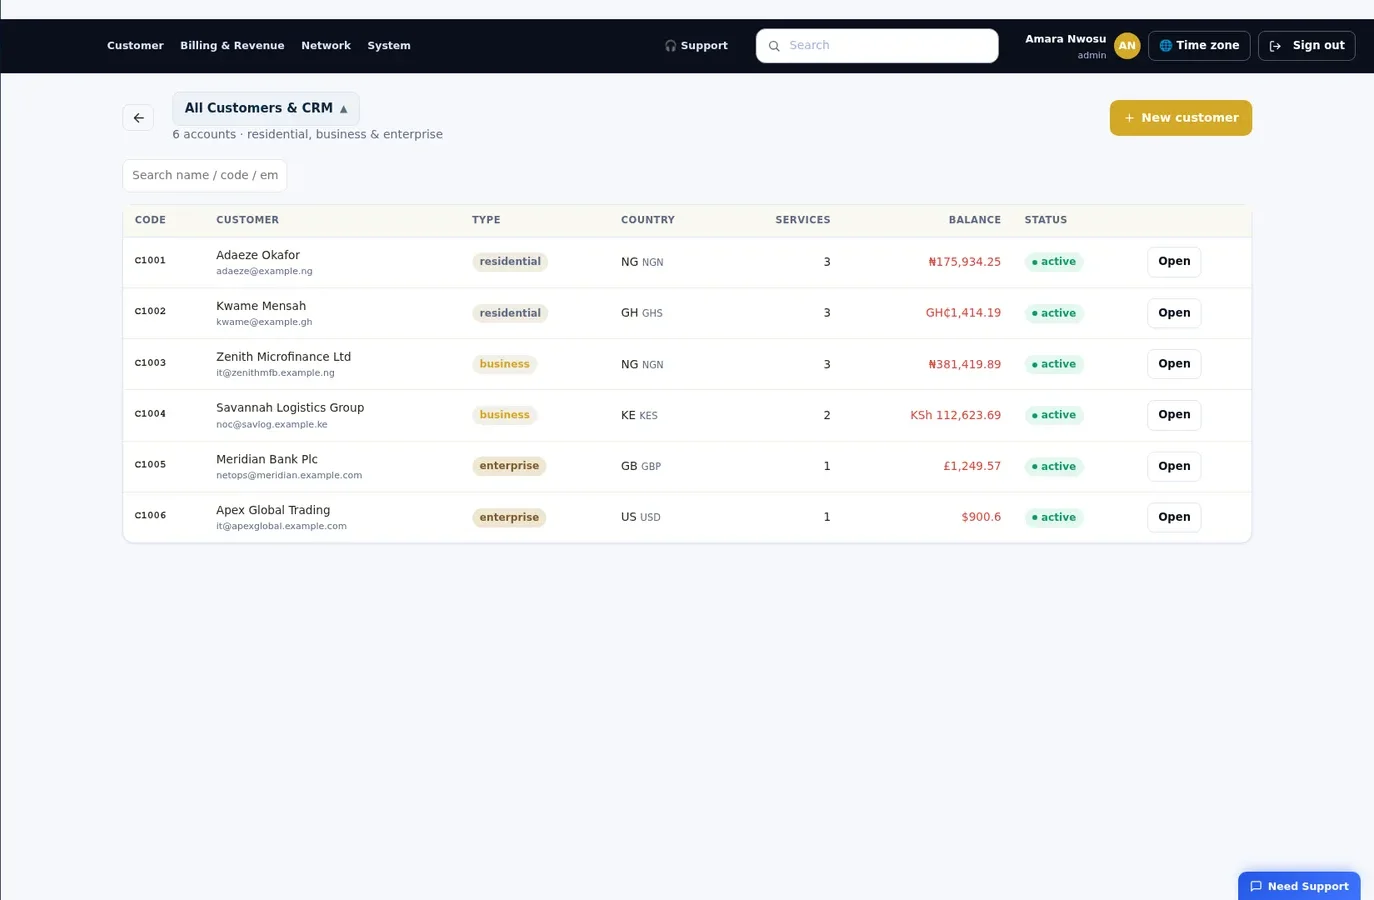The image size is (1374, 900).
Task: Click customer code C1001
Action: click(150, 261)
